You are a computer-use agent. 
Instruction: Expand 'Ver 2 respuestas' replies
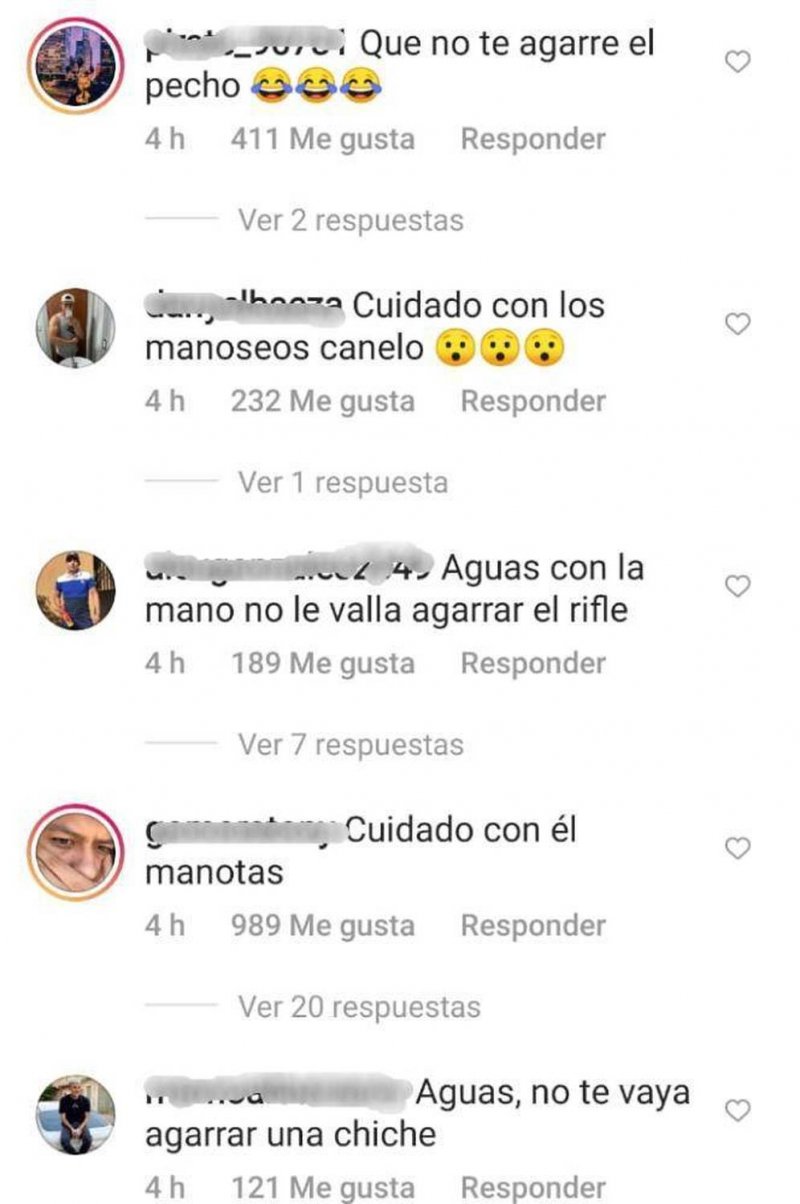[x=350, y=220]
